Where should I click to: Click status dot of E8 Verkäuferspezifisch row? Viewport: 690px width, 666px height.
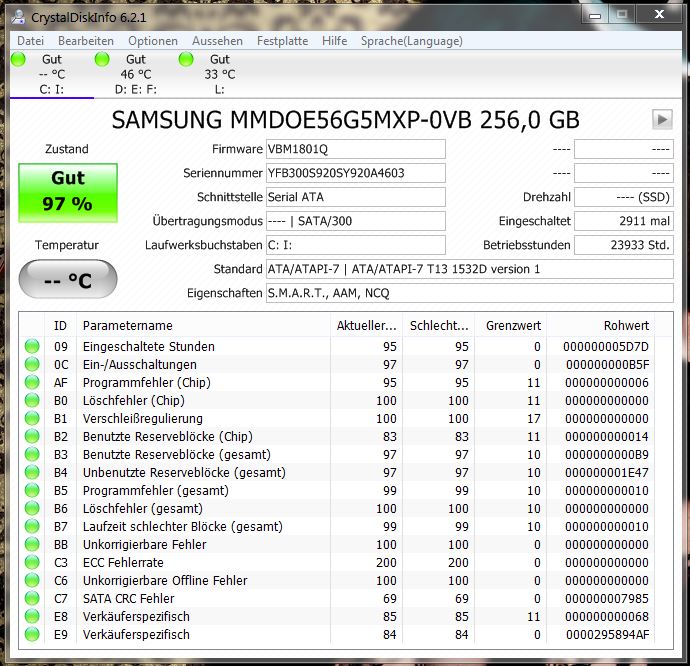point(32,616)
